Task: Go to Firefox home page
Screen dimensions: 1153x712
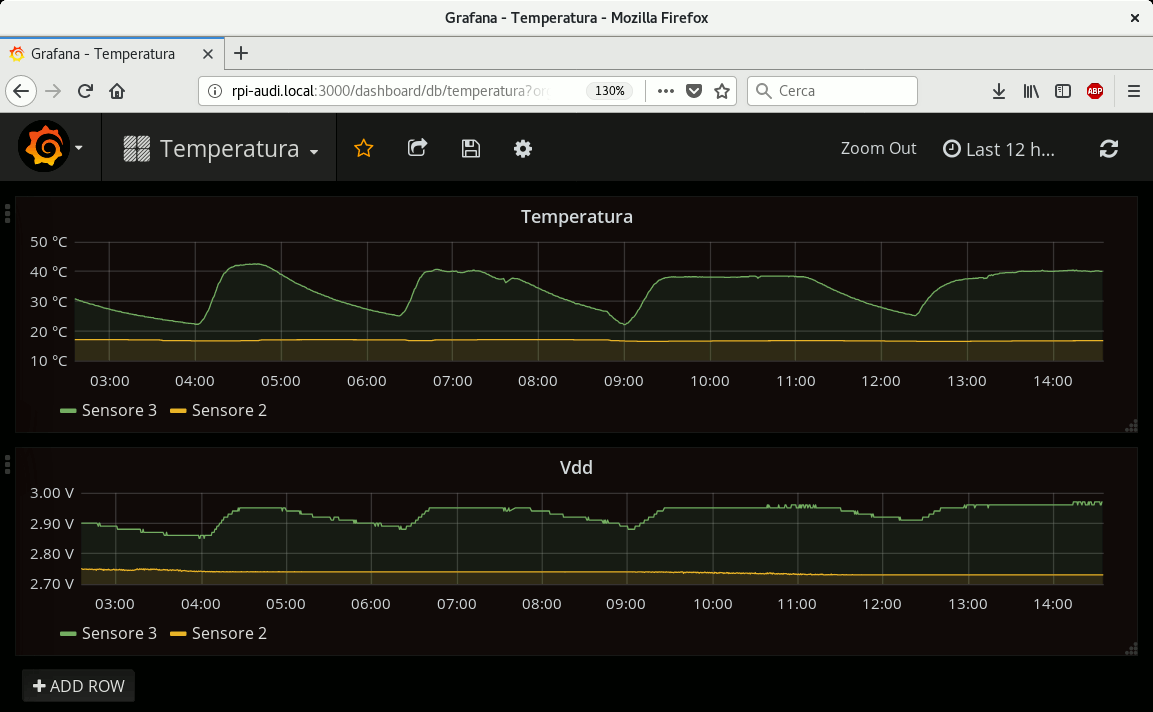Action: pyautogui.click(x=117, y=91)
